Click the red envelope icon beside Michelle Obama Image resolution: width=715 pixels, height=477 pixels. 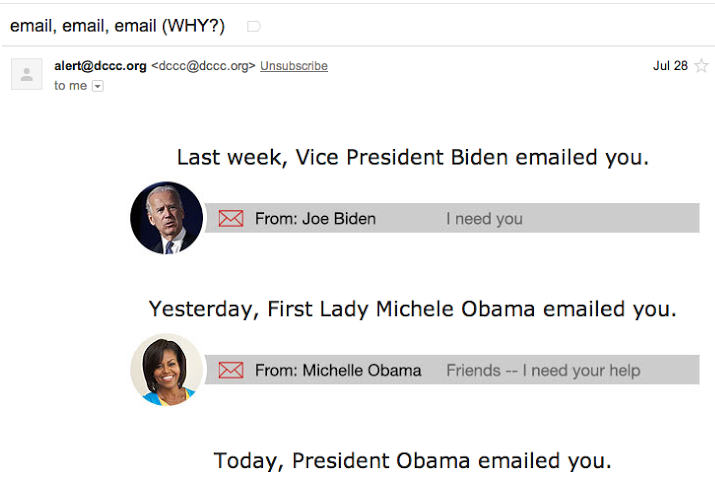click(x=231, y=370)
